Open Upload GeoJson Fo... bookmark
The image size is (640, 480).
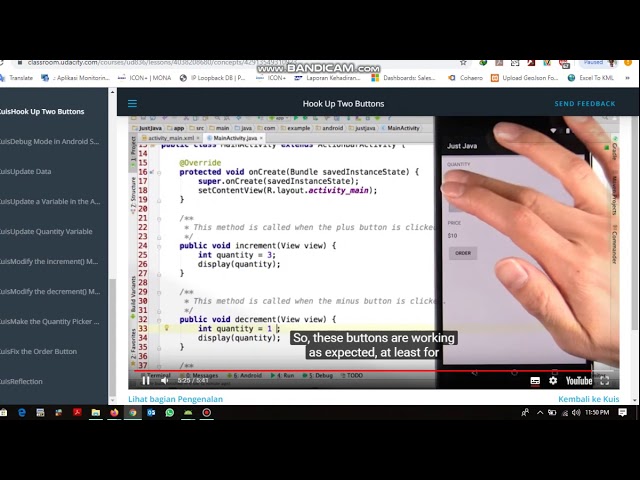(524, 78)
